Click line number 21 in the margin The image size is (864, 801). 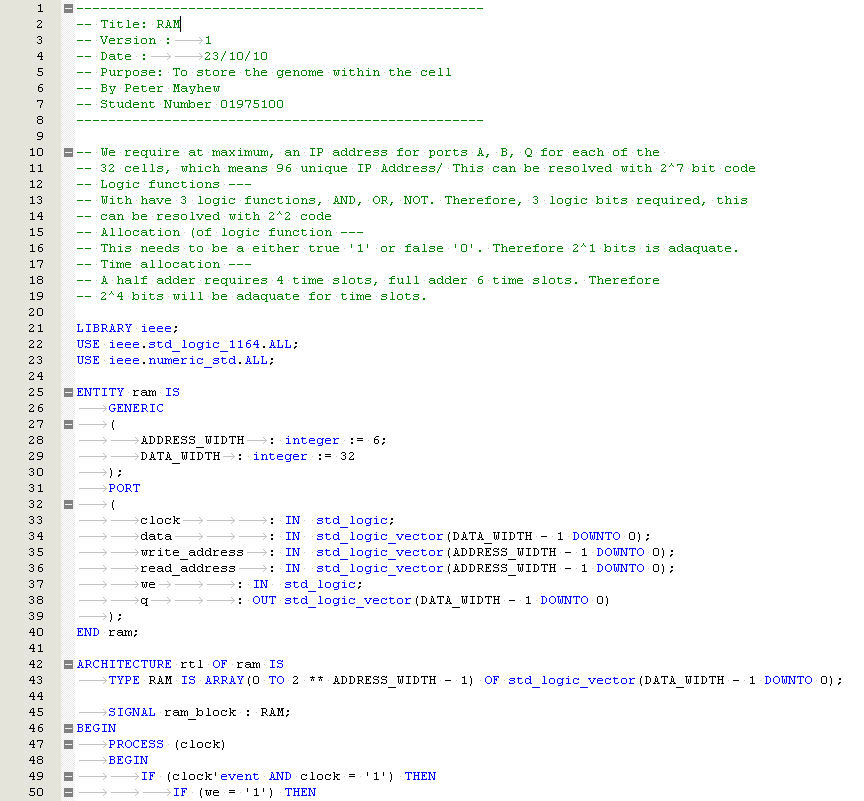click(36, 328)
